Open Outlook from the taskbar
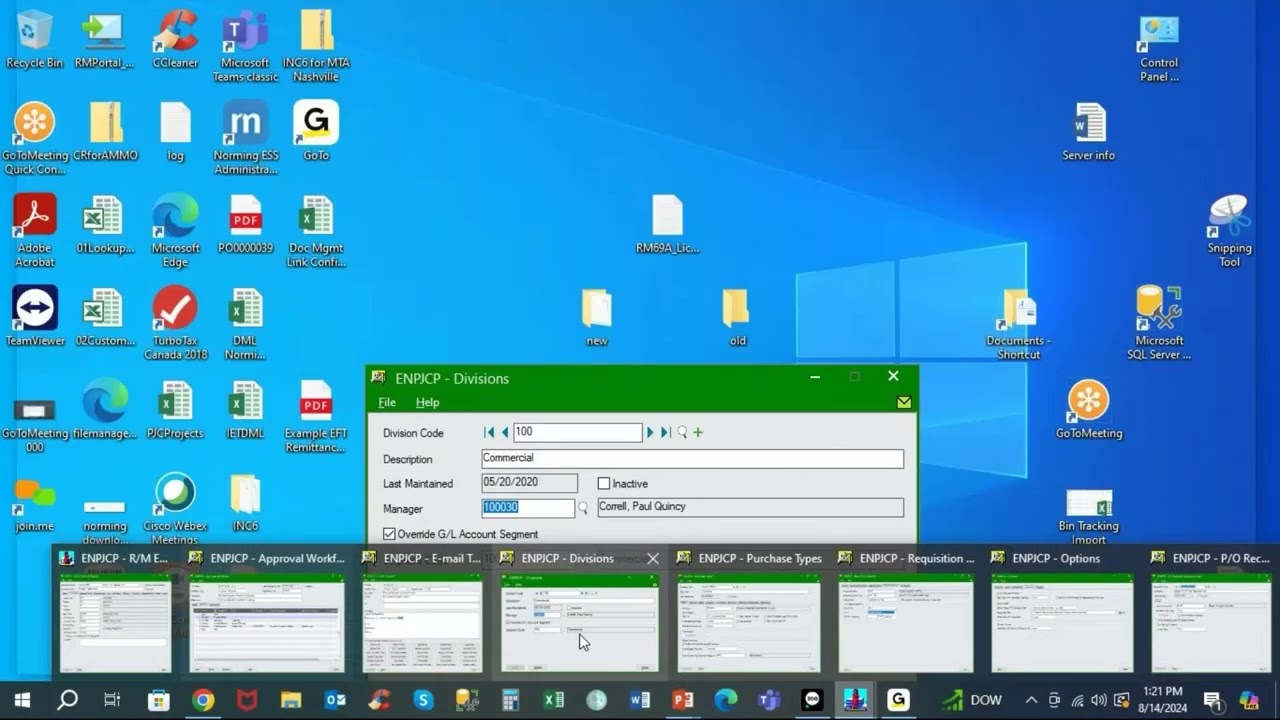 coord(335,700)
